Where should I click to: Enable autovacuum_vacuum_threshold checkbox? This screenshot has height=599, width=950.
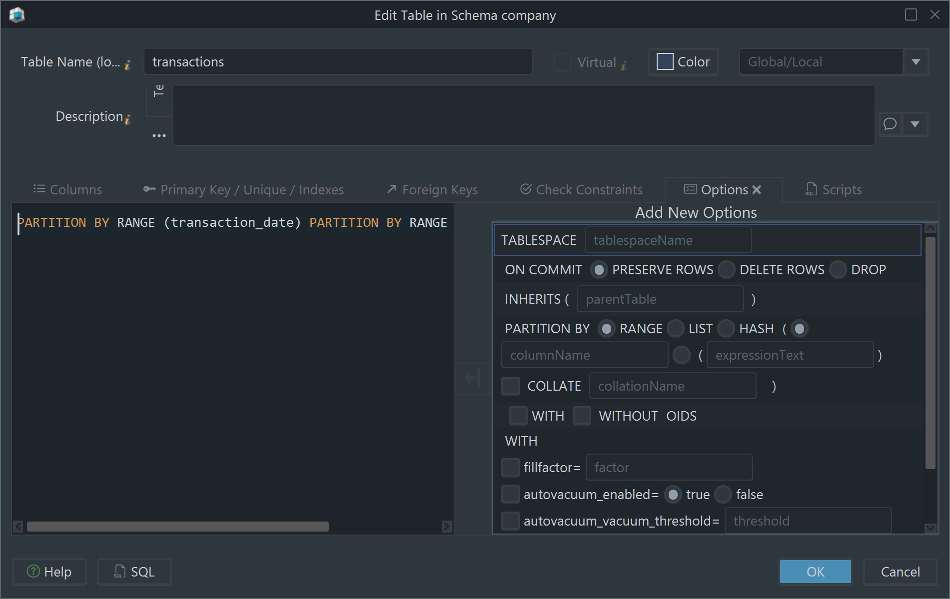(x=511, y=521)
